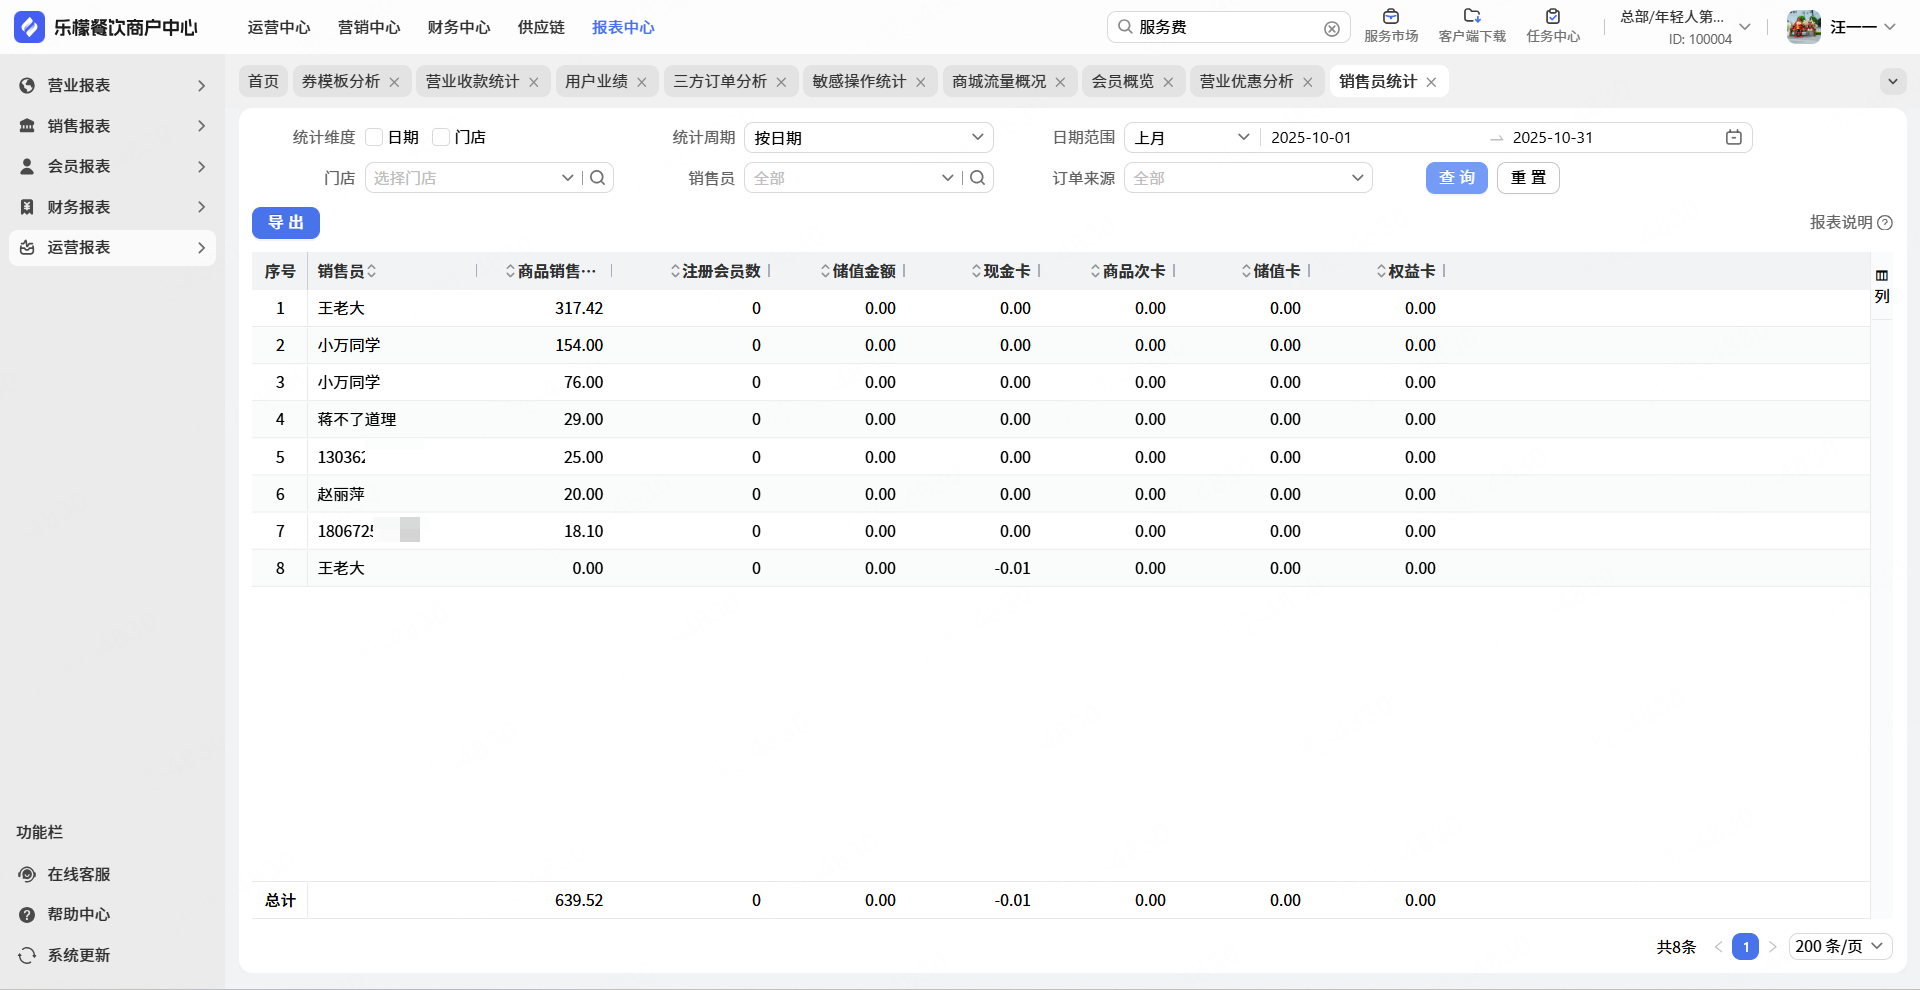Open 在线客服 online support

pos(78,874)
